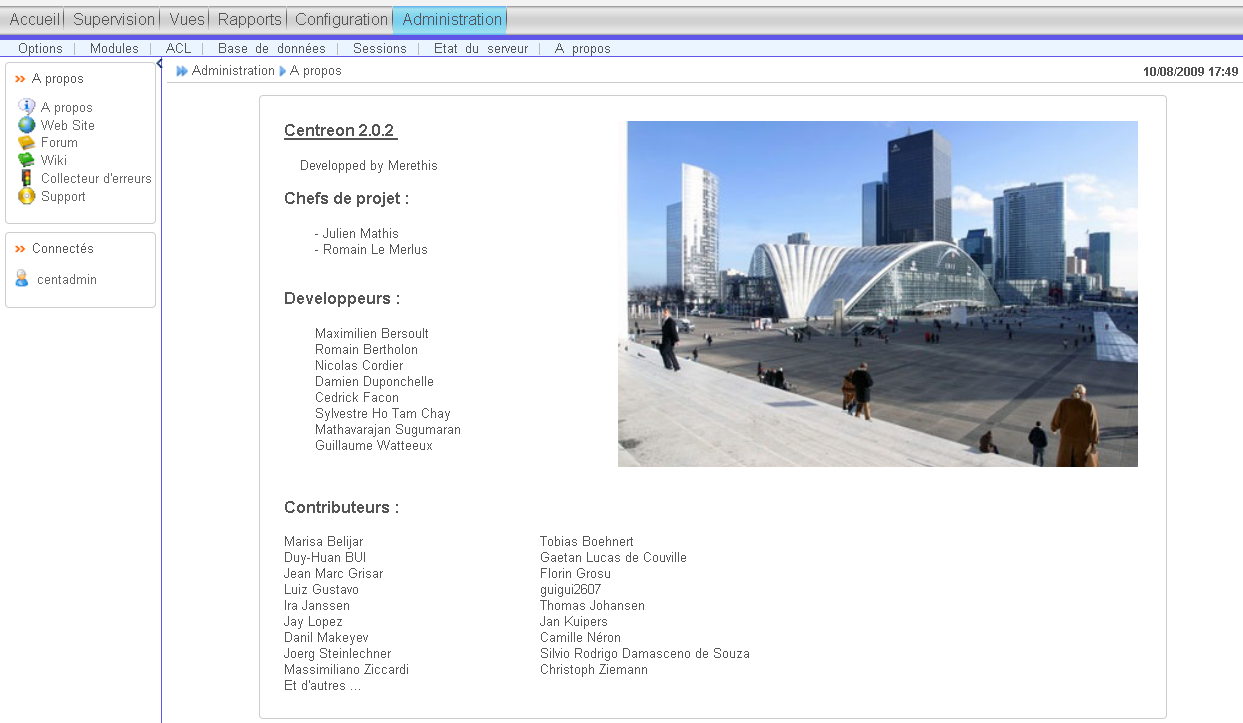The width and height of the screenshot is (1243, 723).
Task: Click the Forum icon in the sidebar
Action: (26, 143)
